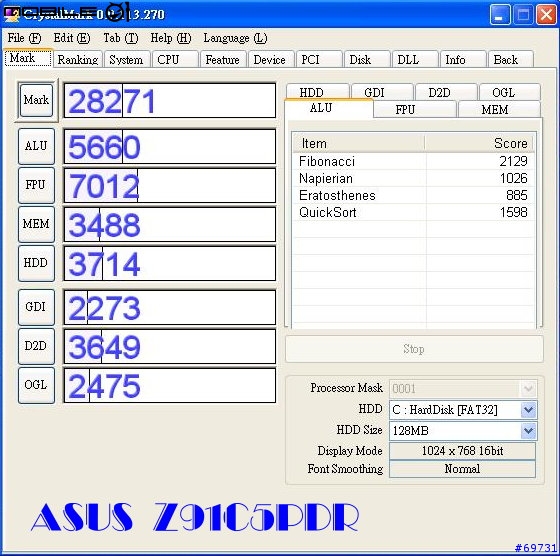This screenshot has width=560, height=556.
Task: Run the full Mark benchmark button
Action: [x=36, y=100]
